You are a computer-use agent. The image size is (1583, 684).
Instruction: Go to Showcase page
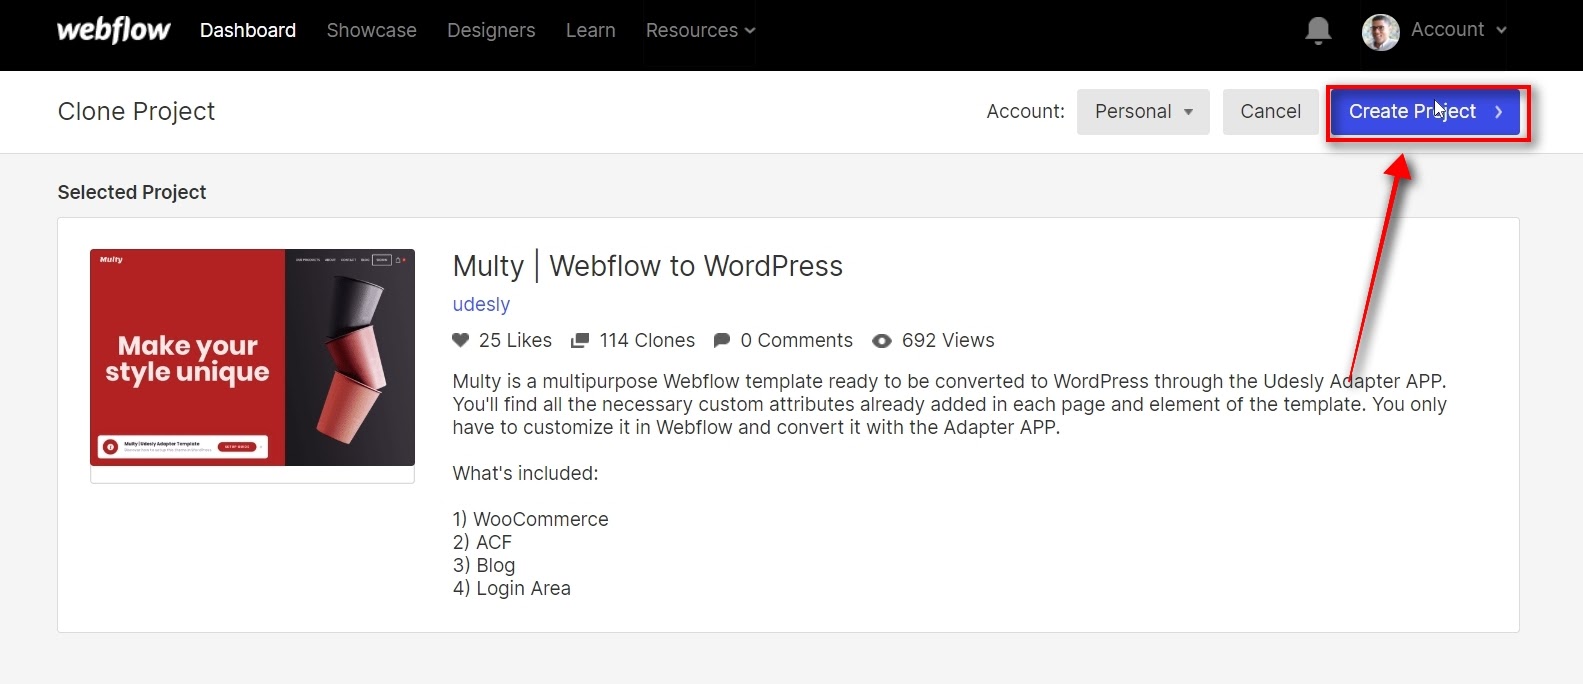[372, 31]
